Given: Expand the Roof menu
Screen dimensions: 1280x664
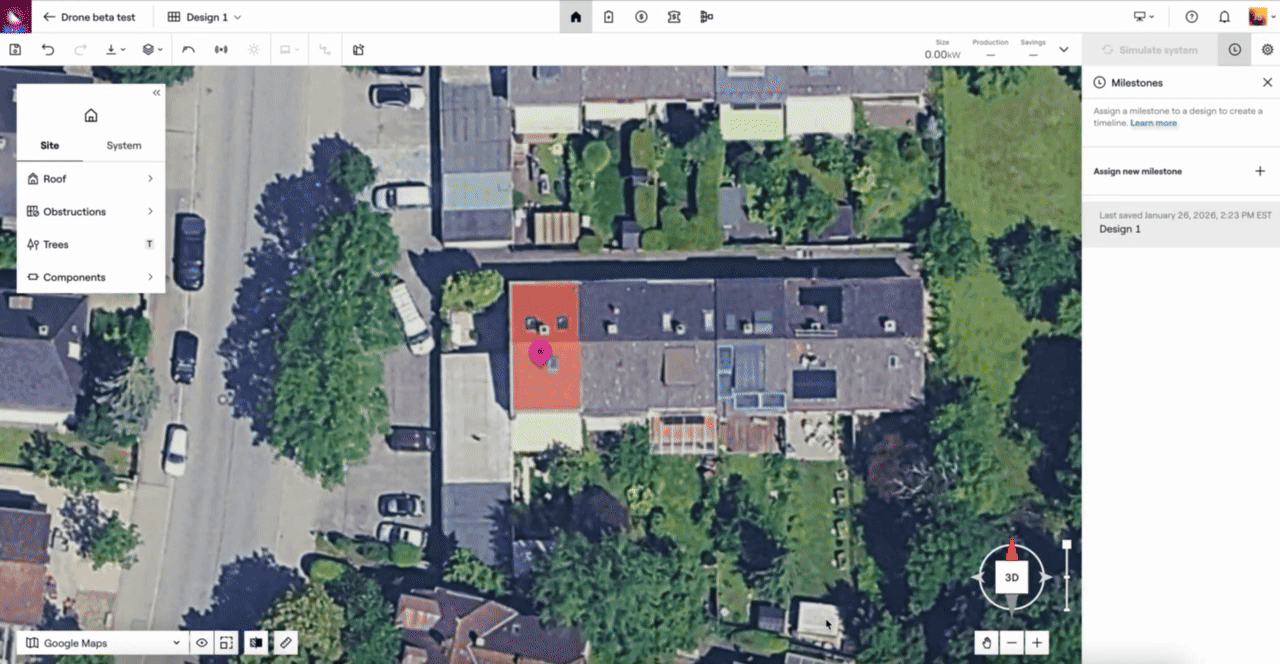Looking at the screenshot, I should pos(90,179).
